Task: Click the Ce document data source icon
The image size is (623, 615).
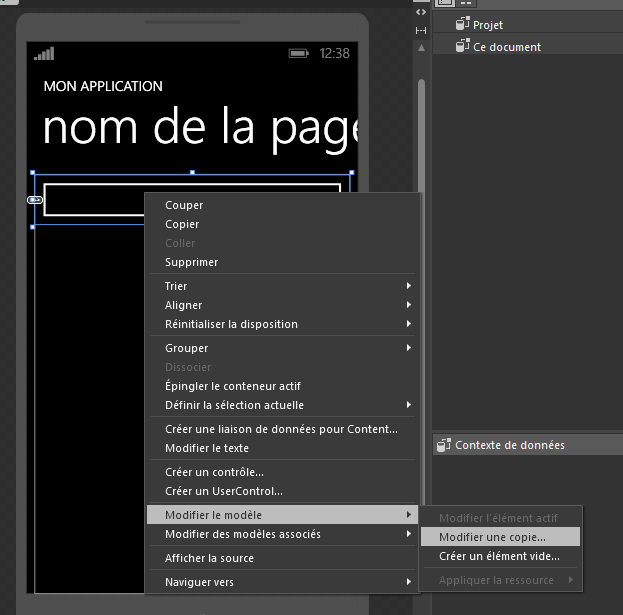Action: pyautogui.click(x=462, y=46)
